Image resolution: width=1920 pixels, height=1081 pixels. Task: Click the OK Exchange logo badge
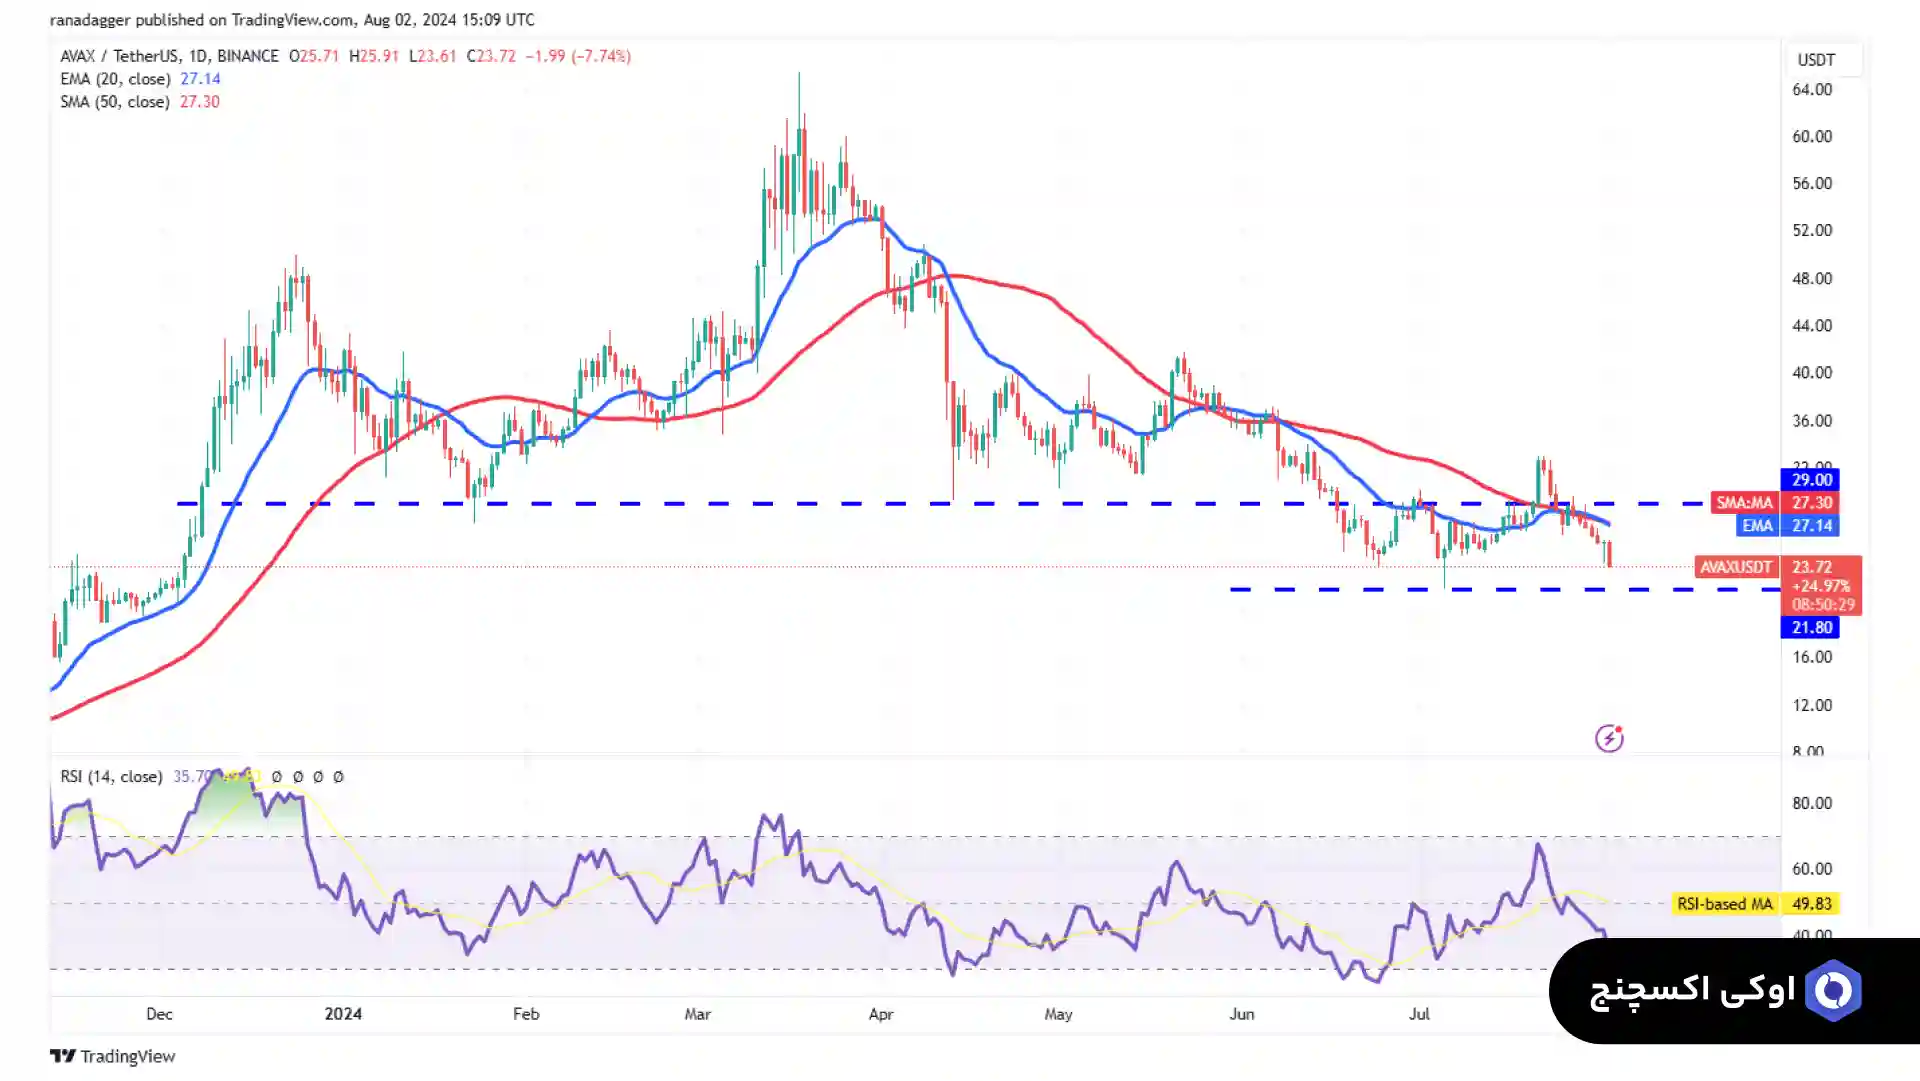click(1734, 990)
